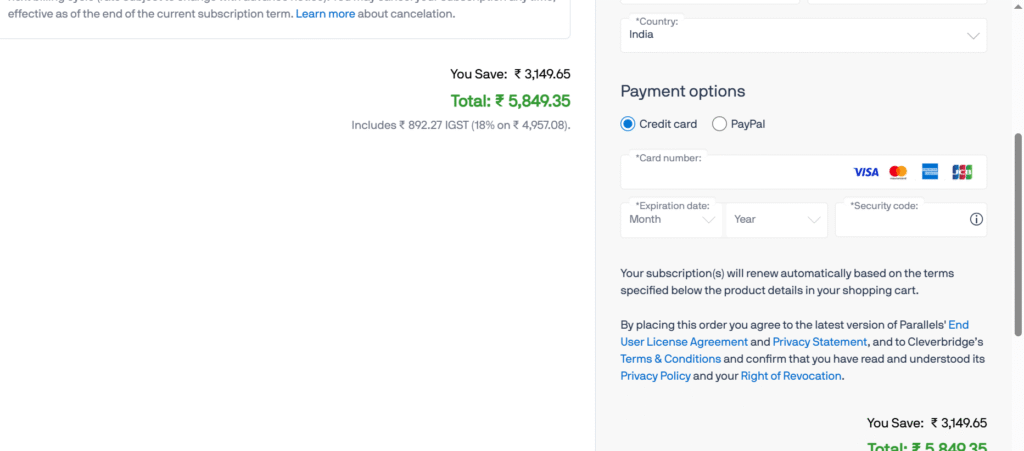Click the JCB card logo
Screen dimensions: 1024x451
962,172
